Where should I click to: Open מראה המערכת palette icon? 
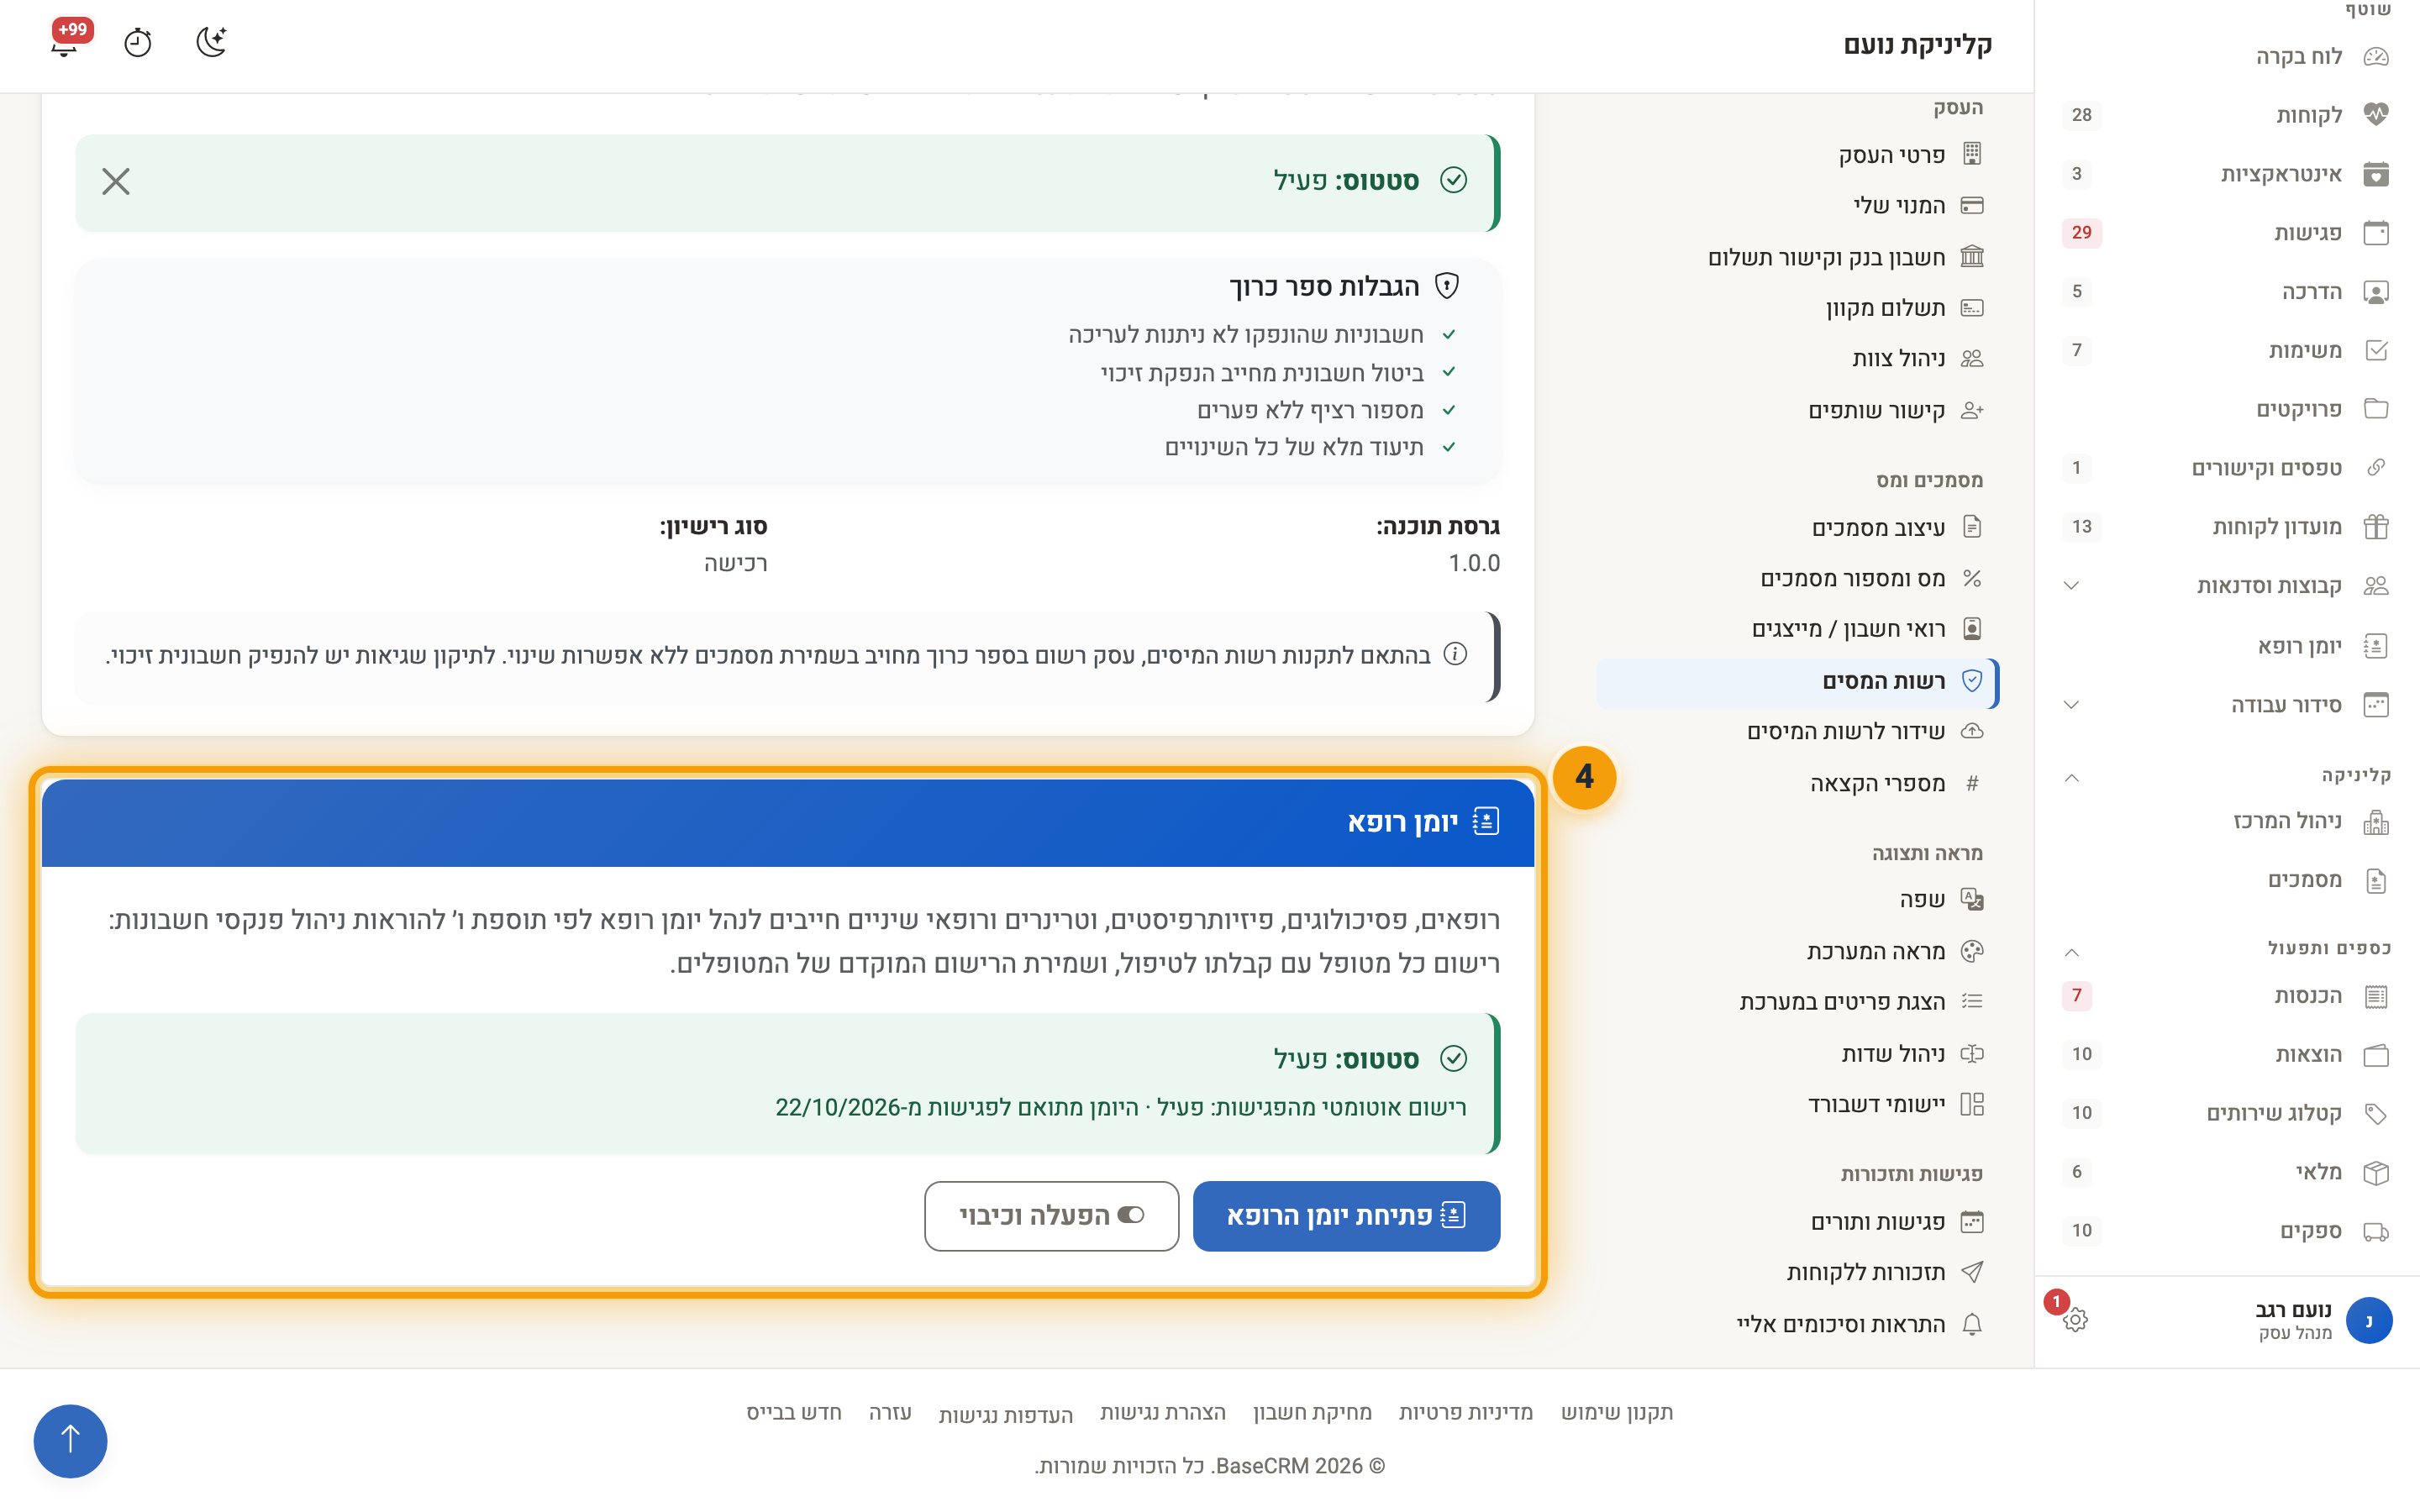(x=1972, y=951)
